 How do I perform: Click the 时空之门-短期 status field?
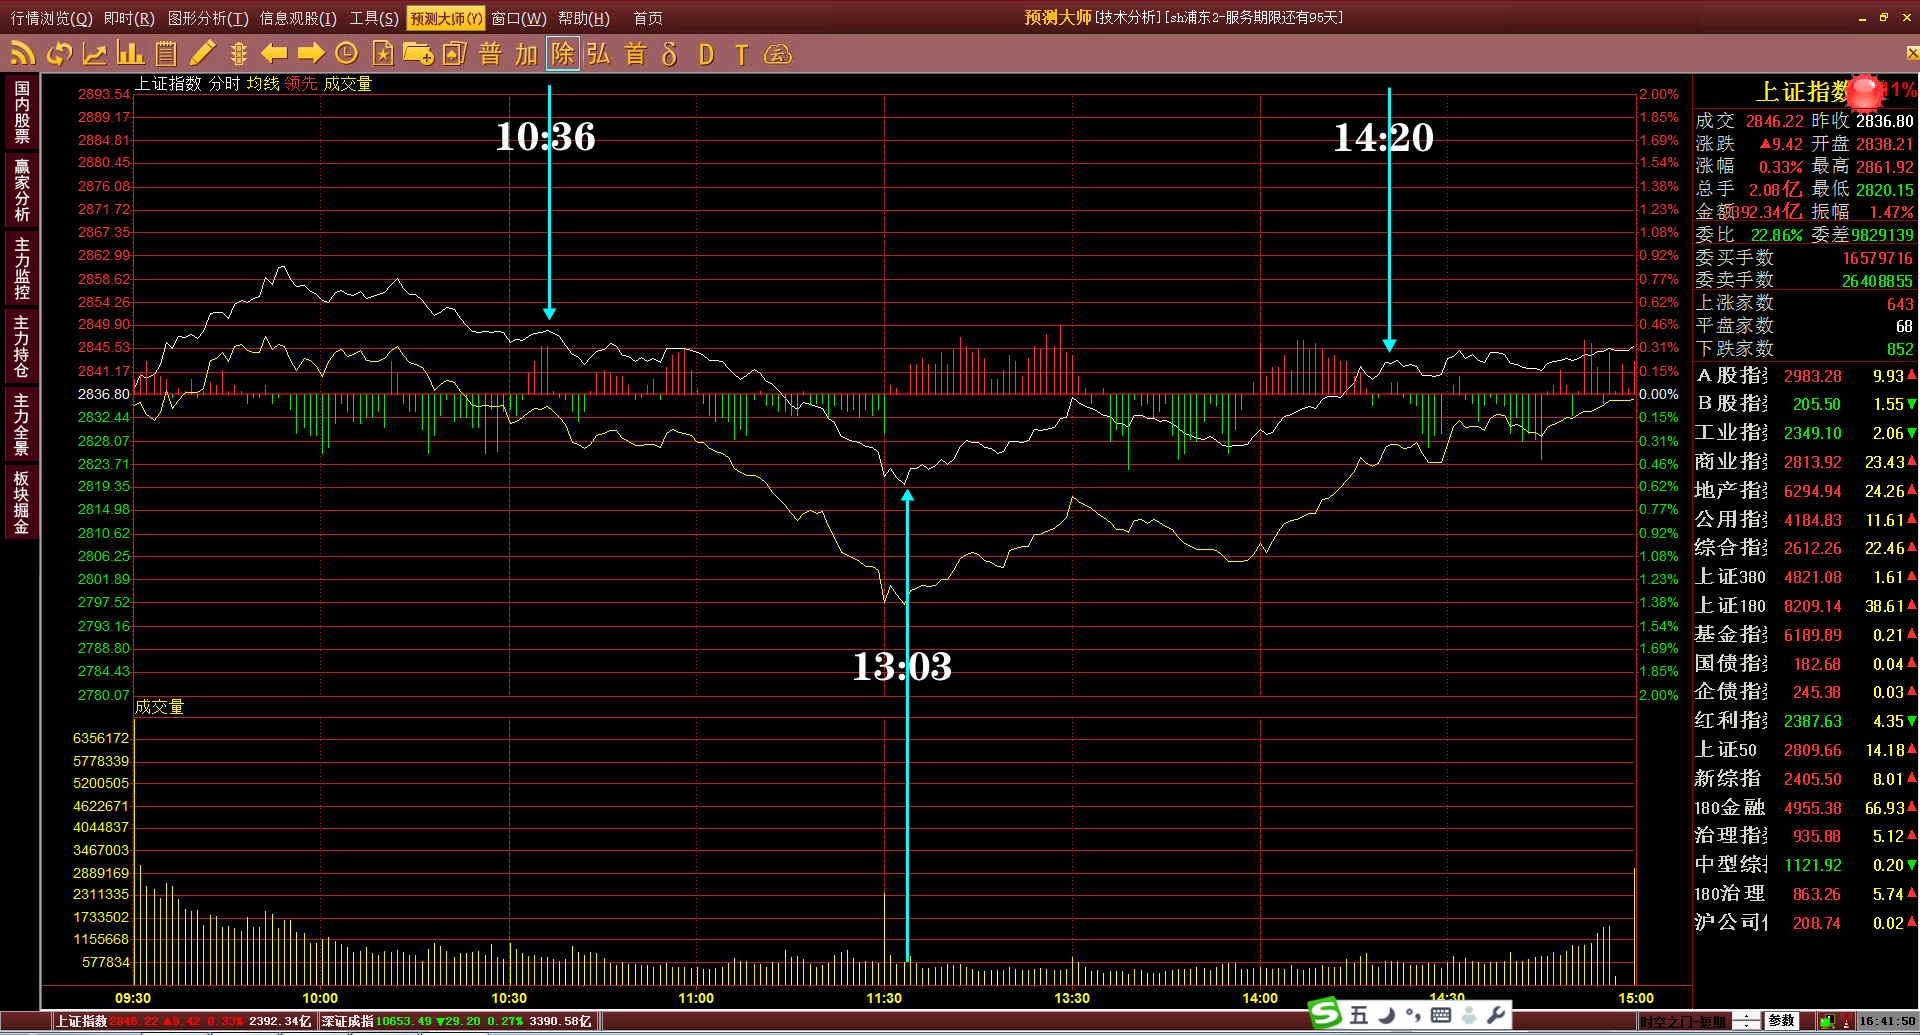click(1684, 1021)
